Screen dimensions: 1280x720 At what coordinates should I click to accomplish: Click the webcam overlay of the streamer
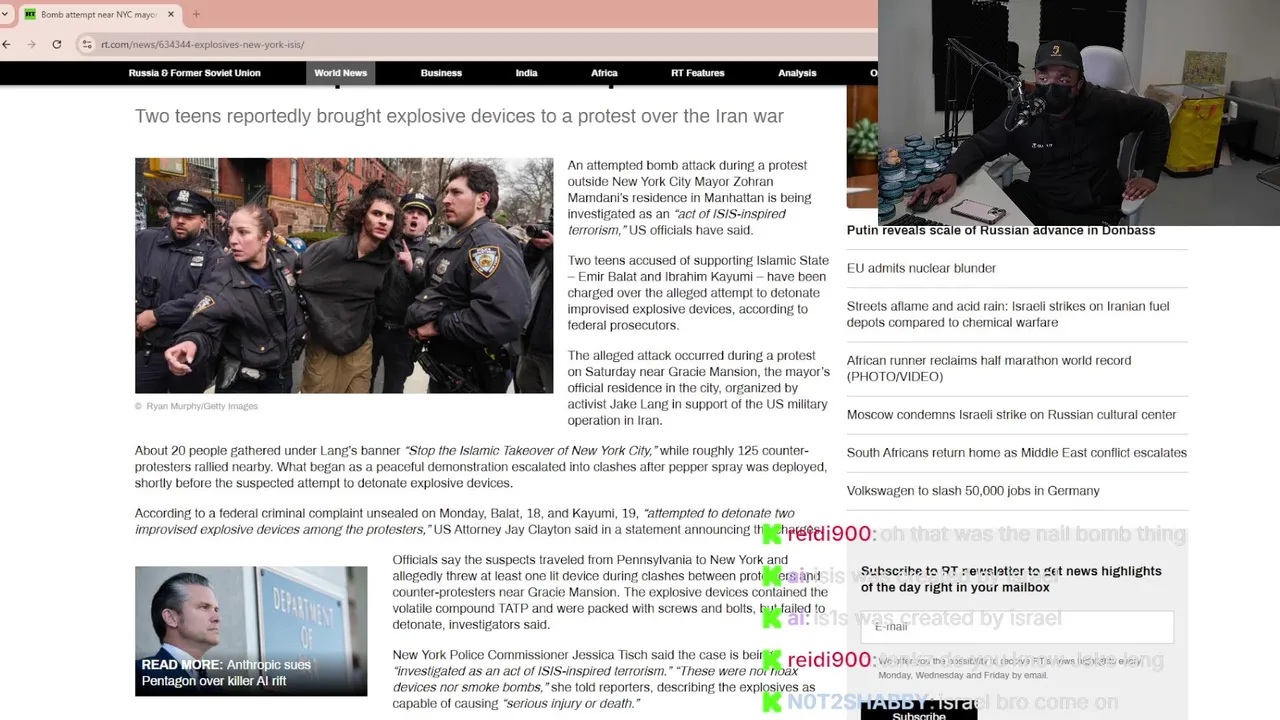[x=1079, y=113]
